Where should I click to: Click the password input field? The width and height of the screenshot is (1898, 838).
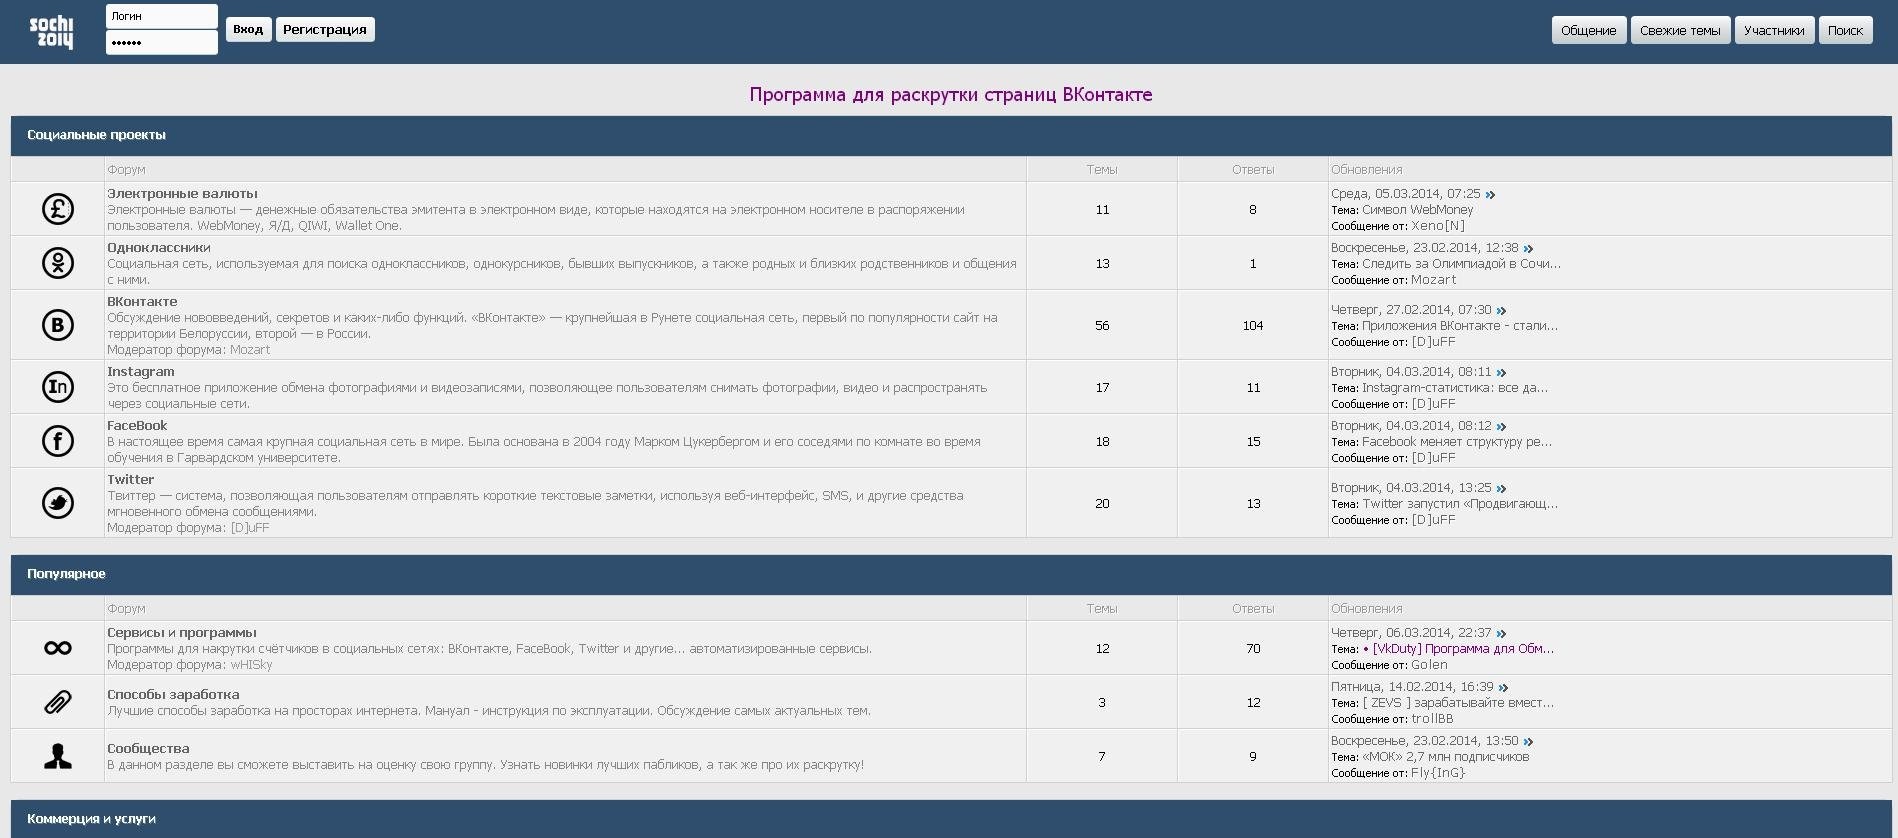[x=162, y=42]
